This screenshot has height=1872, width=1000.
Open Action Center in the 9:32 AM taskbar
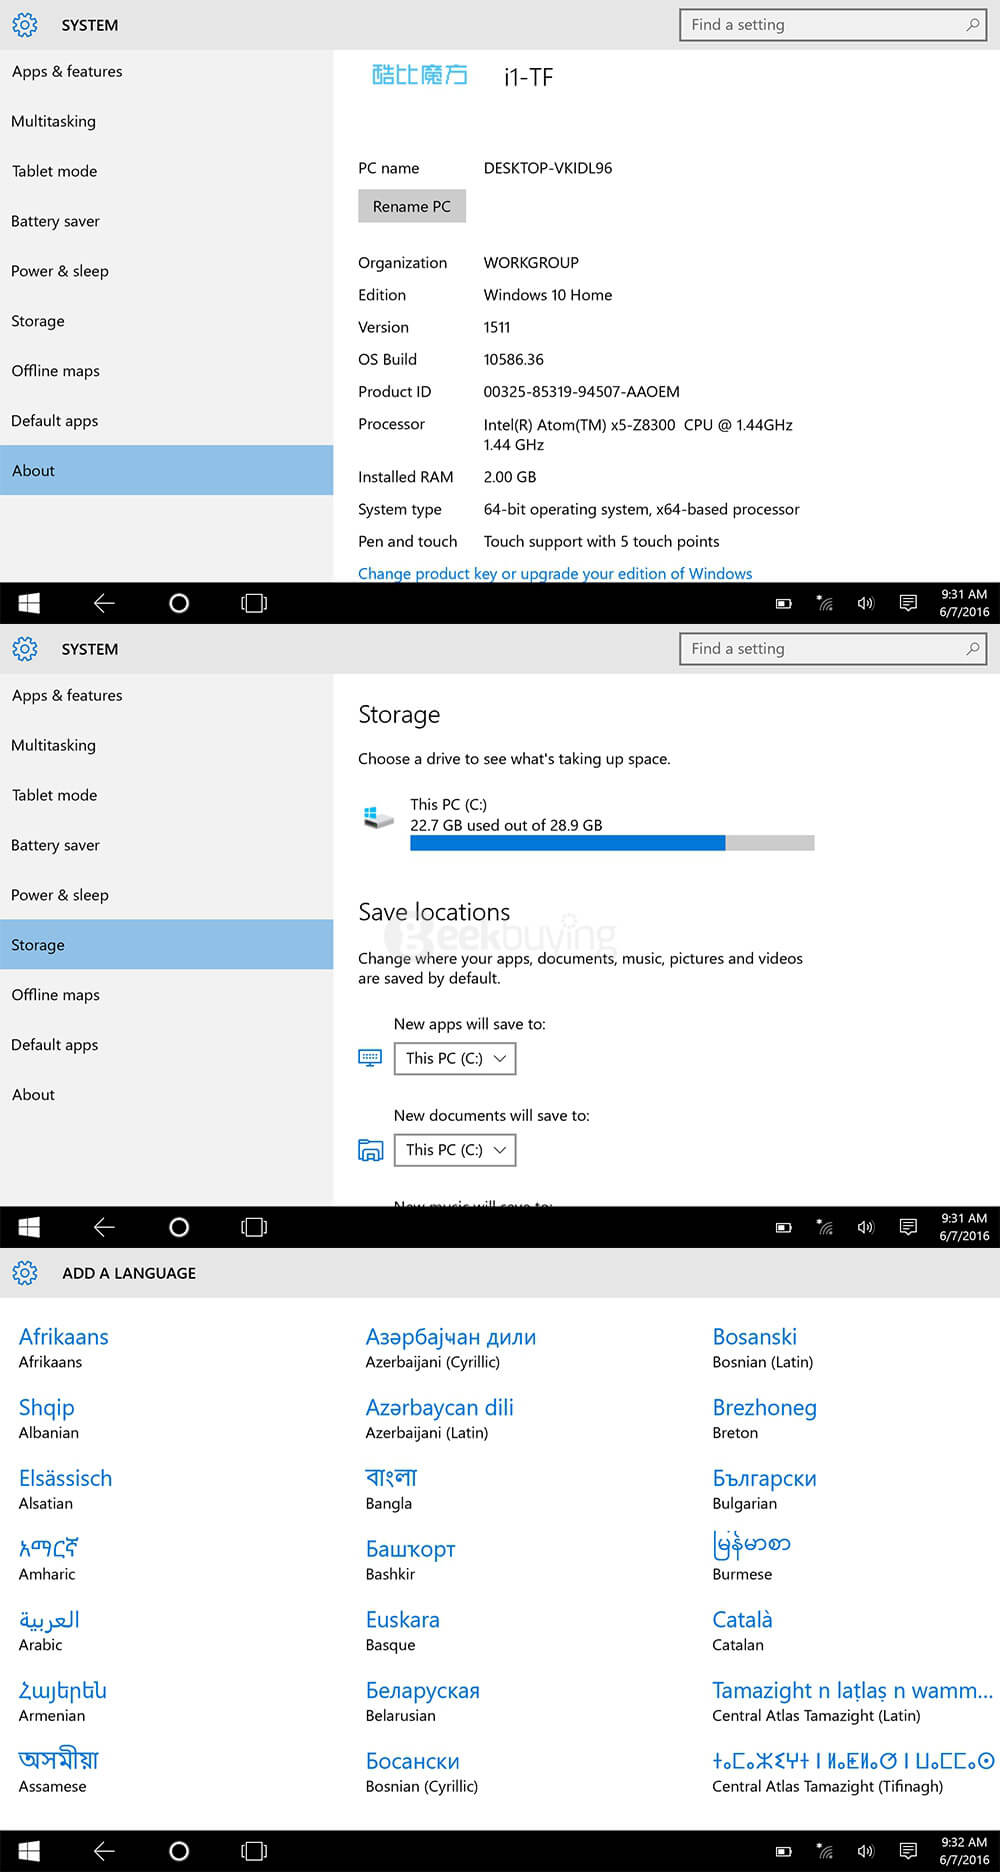908,1851
